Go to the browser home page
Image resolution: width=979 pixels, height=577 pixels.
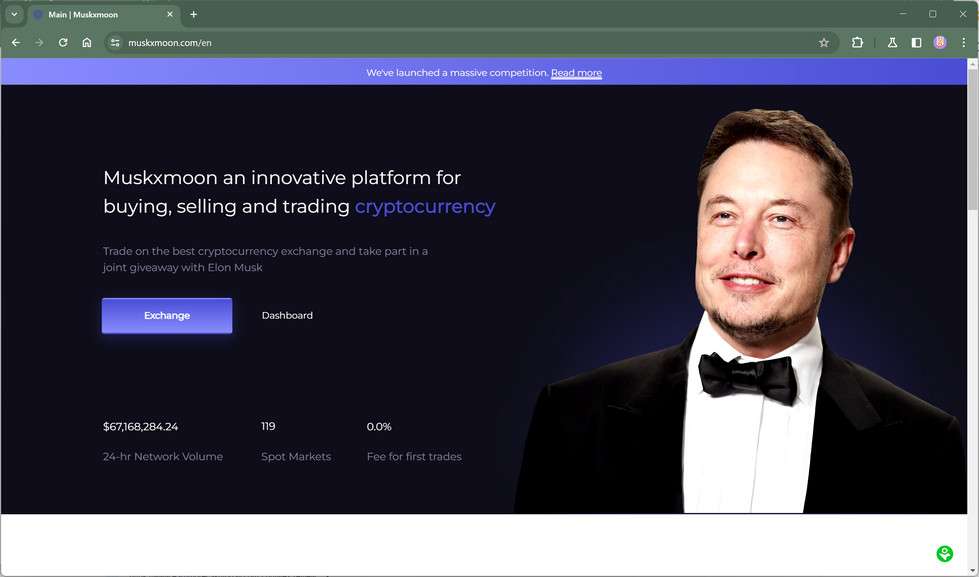pos(87,43)
